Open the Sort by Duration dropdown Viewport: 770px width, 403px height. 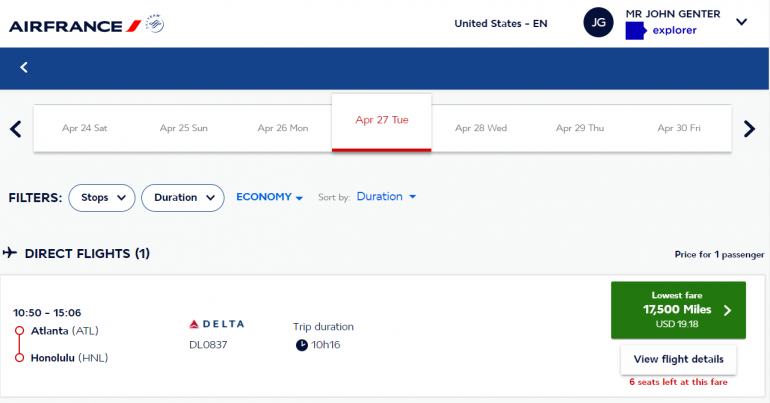(386, 197)
